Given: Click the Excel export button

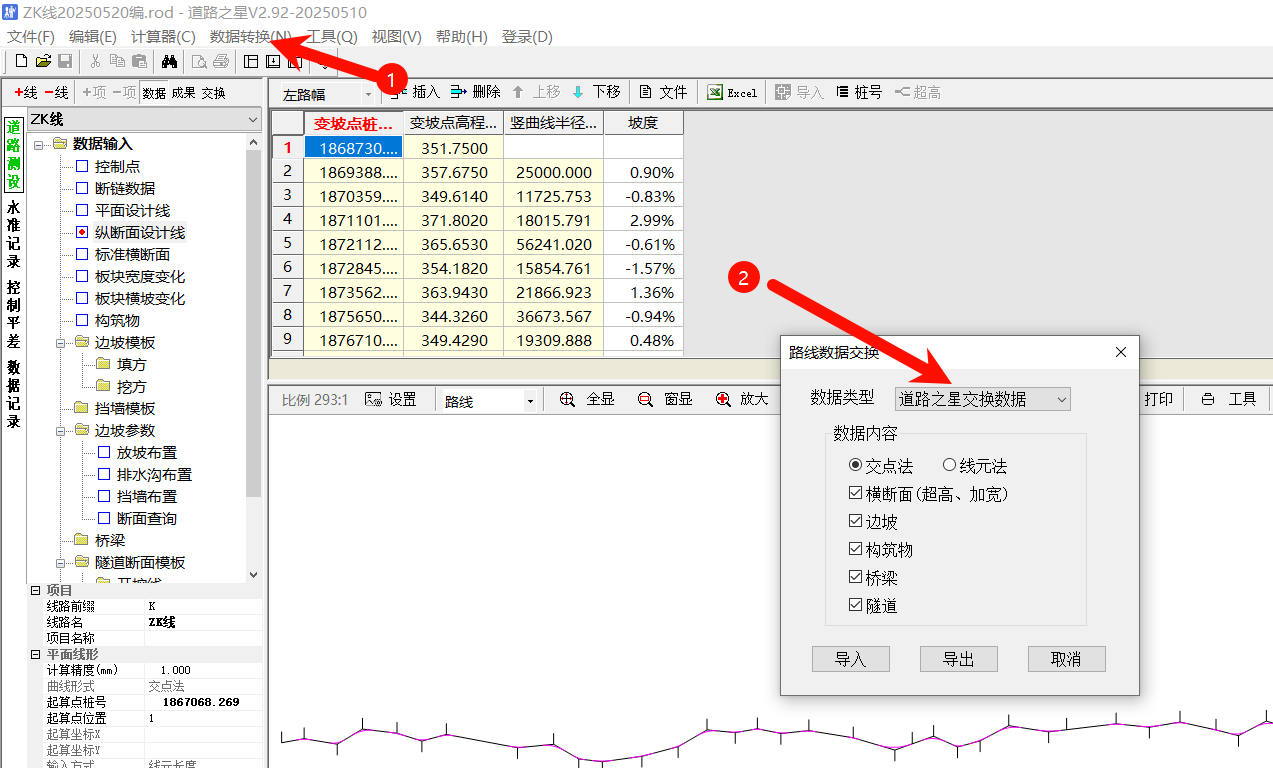Looking at the screenshot, I should click(732, 92).
